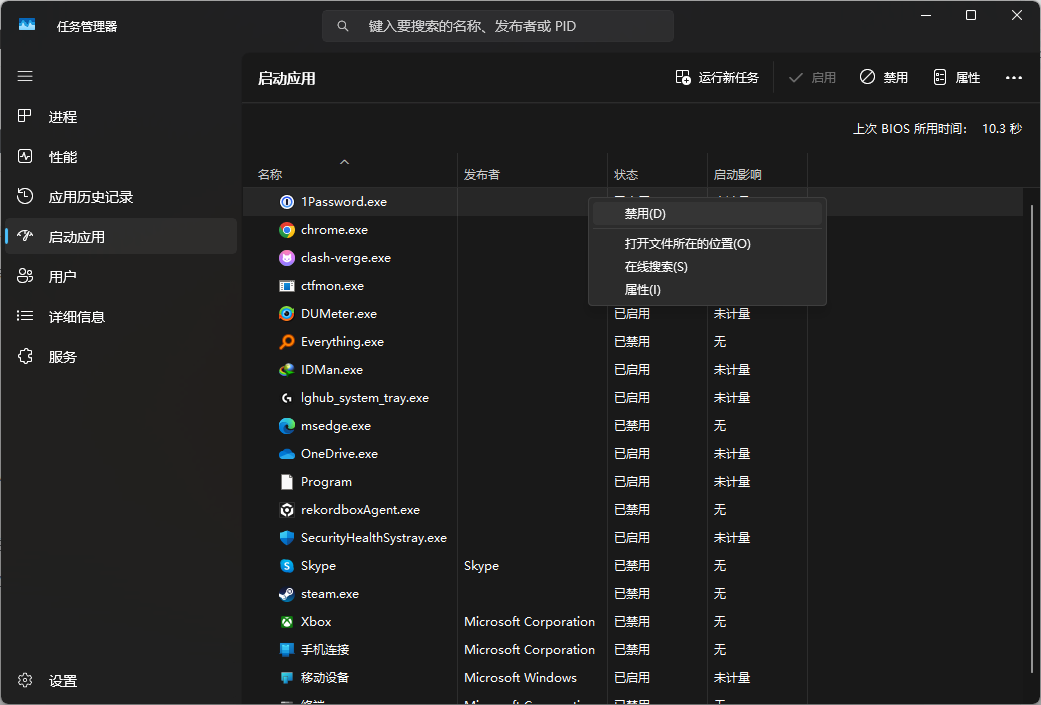Image resolution: width=1041 pixels, height=705 pixels.
Task: Open 设置 gear at bottom left
Action: coord(25,680)
